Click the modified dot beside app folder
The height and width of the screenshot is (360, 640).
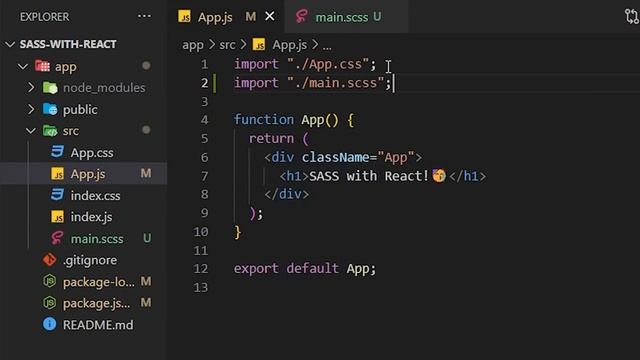pyautogui.click(x=146, y=66)
